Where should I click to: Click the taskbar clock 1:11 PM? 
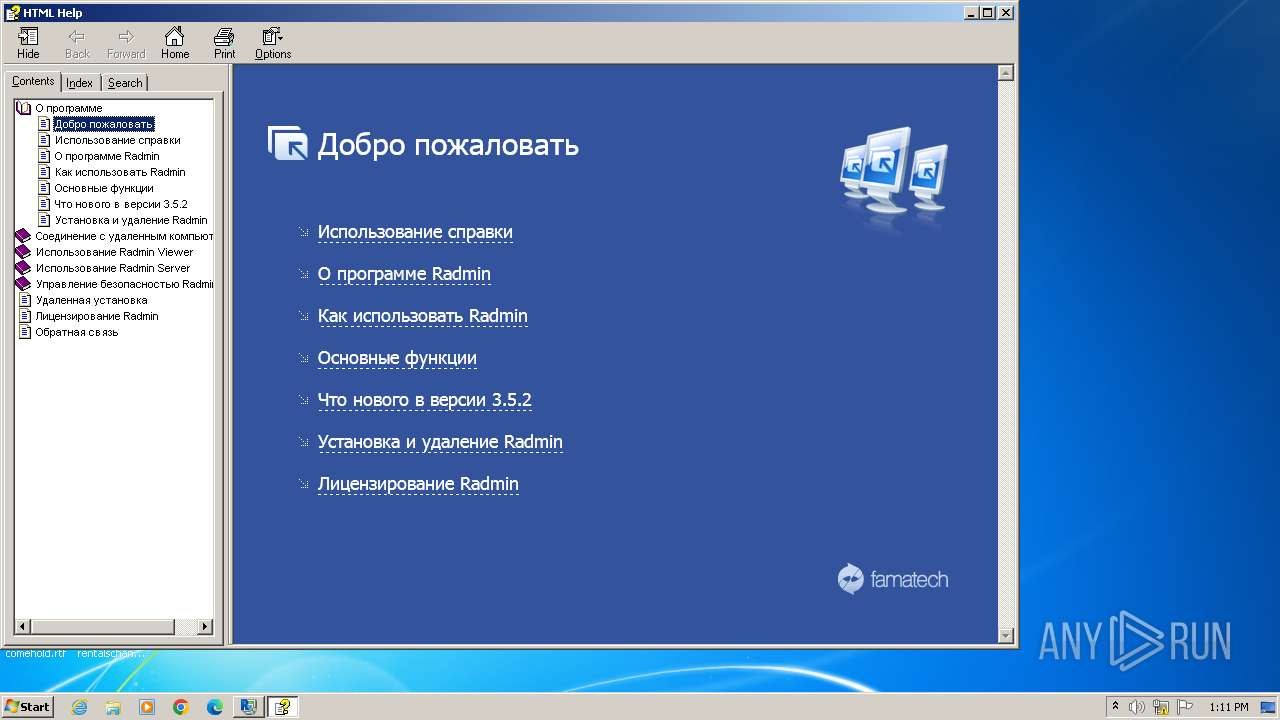point(1228,707)
